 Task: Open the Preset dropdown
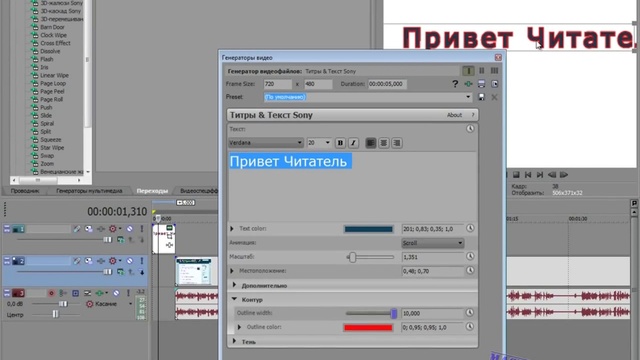468,97
